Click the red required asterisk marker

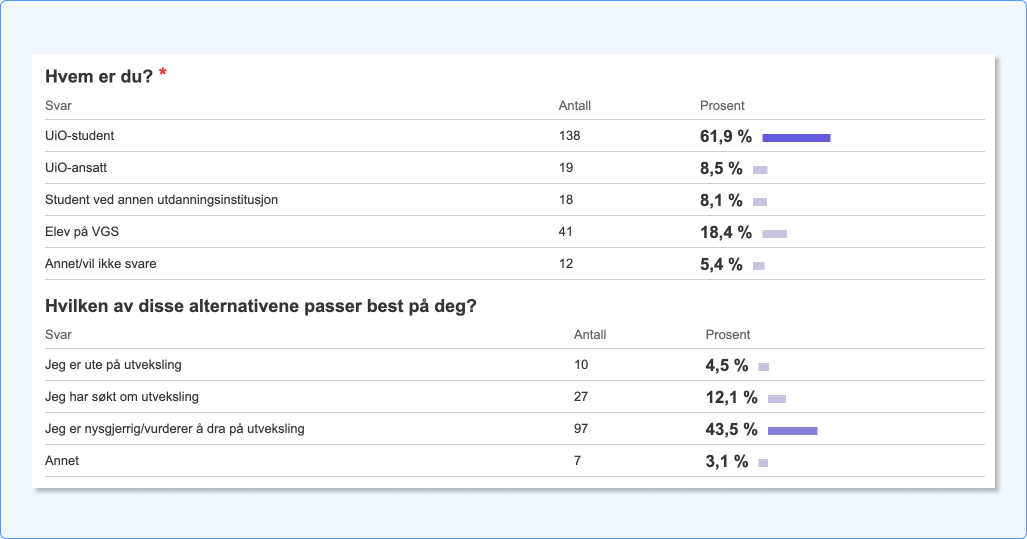163,73
